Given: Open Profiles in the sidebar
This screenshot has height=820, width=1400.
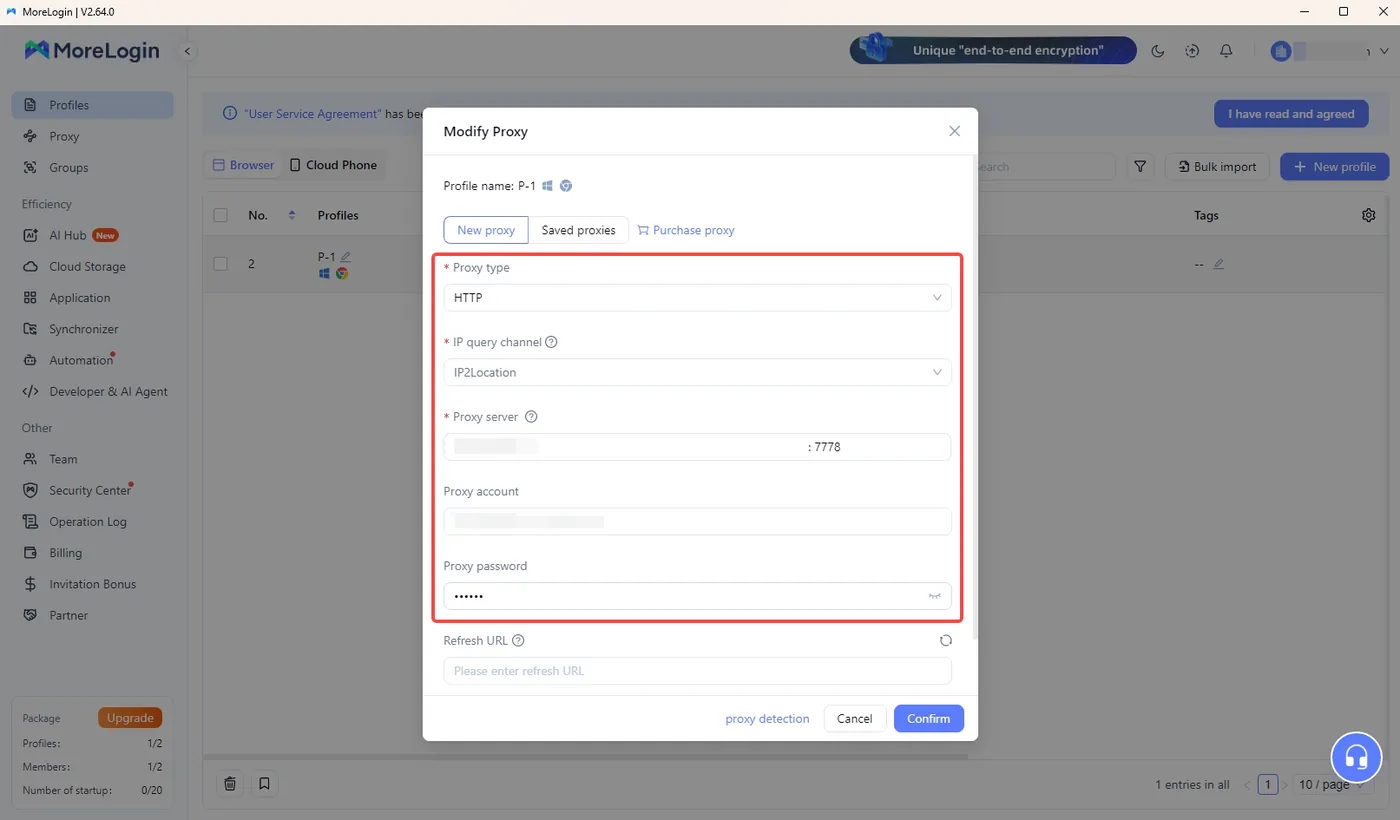Looking at the screenshot, I should 92,105.
